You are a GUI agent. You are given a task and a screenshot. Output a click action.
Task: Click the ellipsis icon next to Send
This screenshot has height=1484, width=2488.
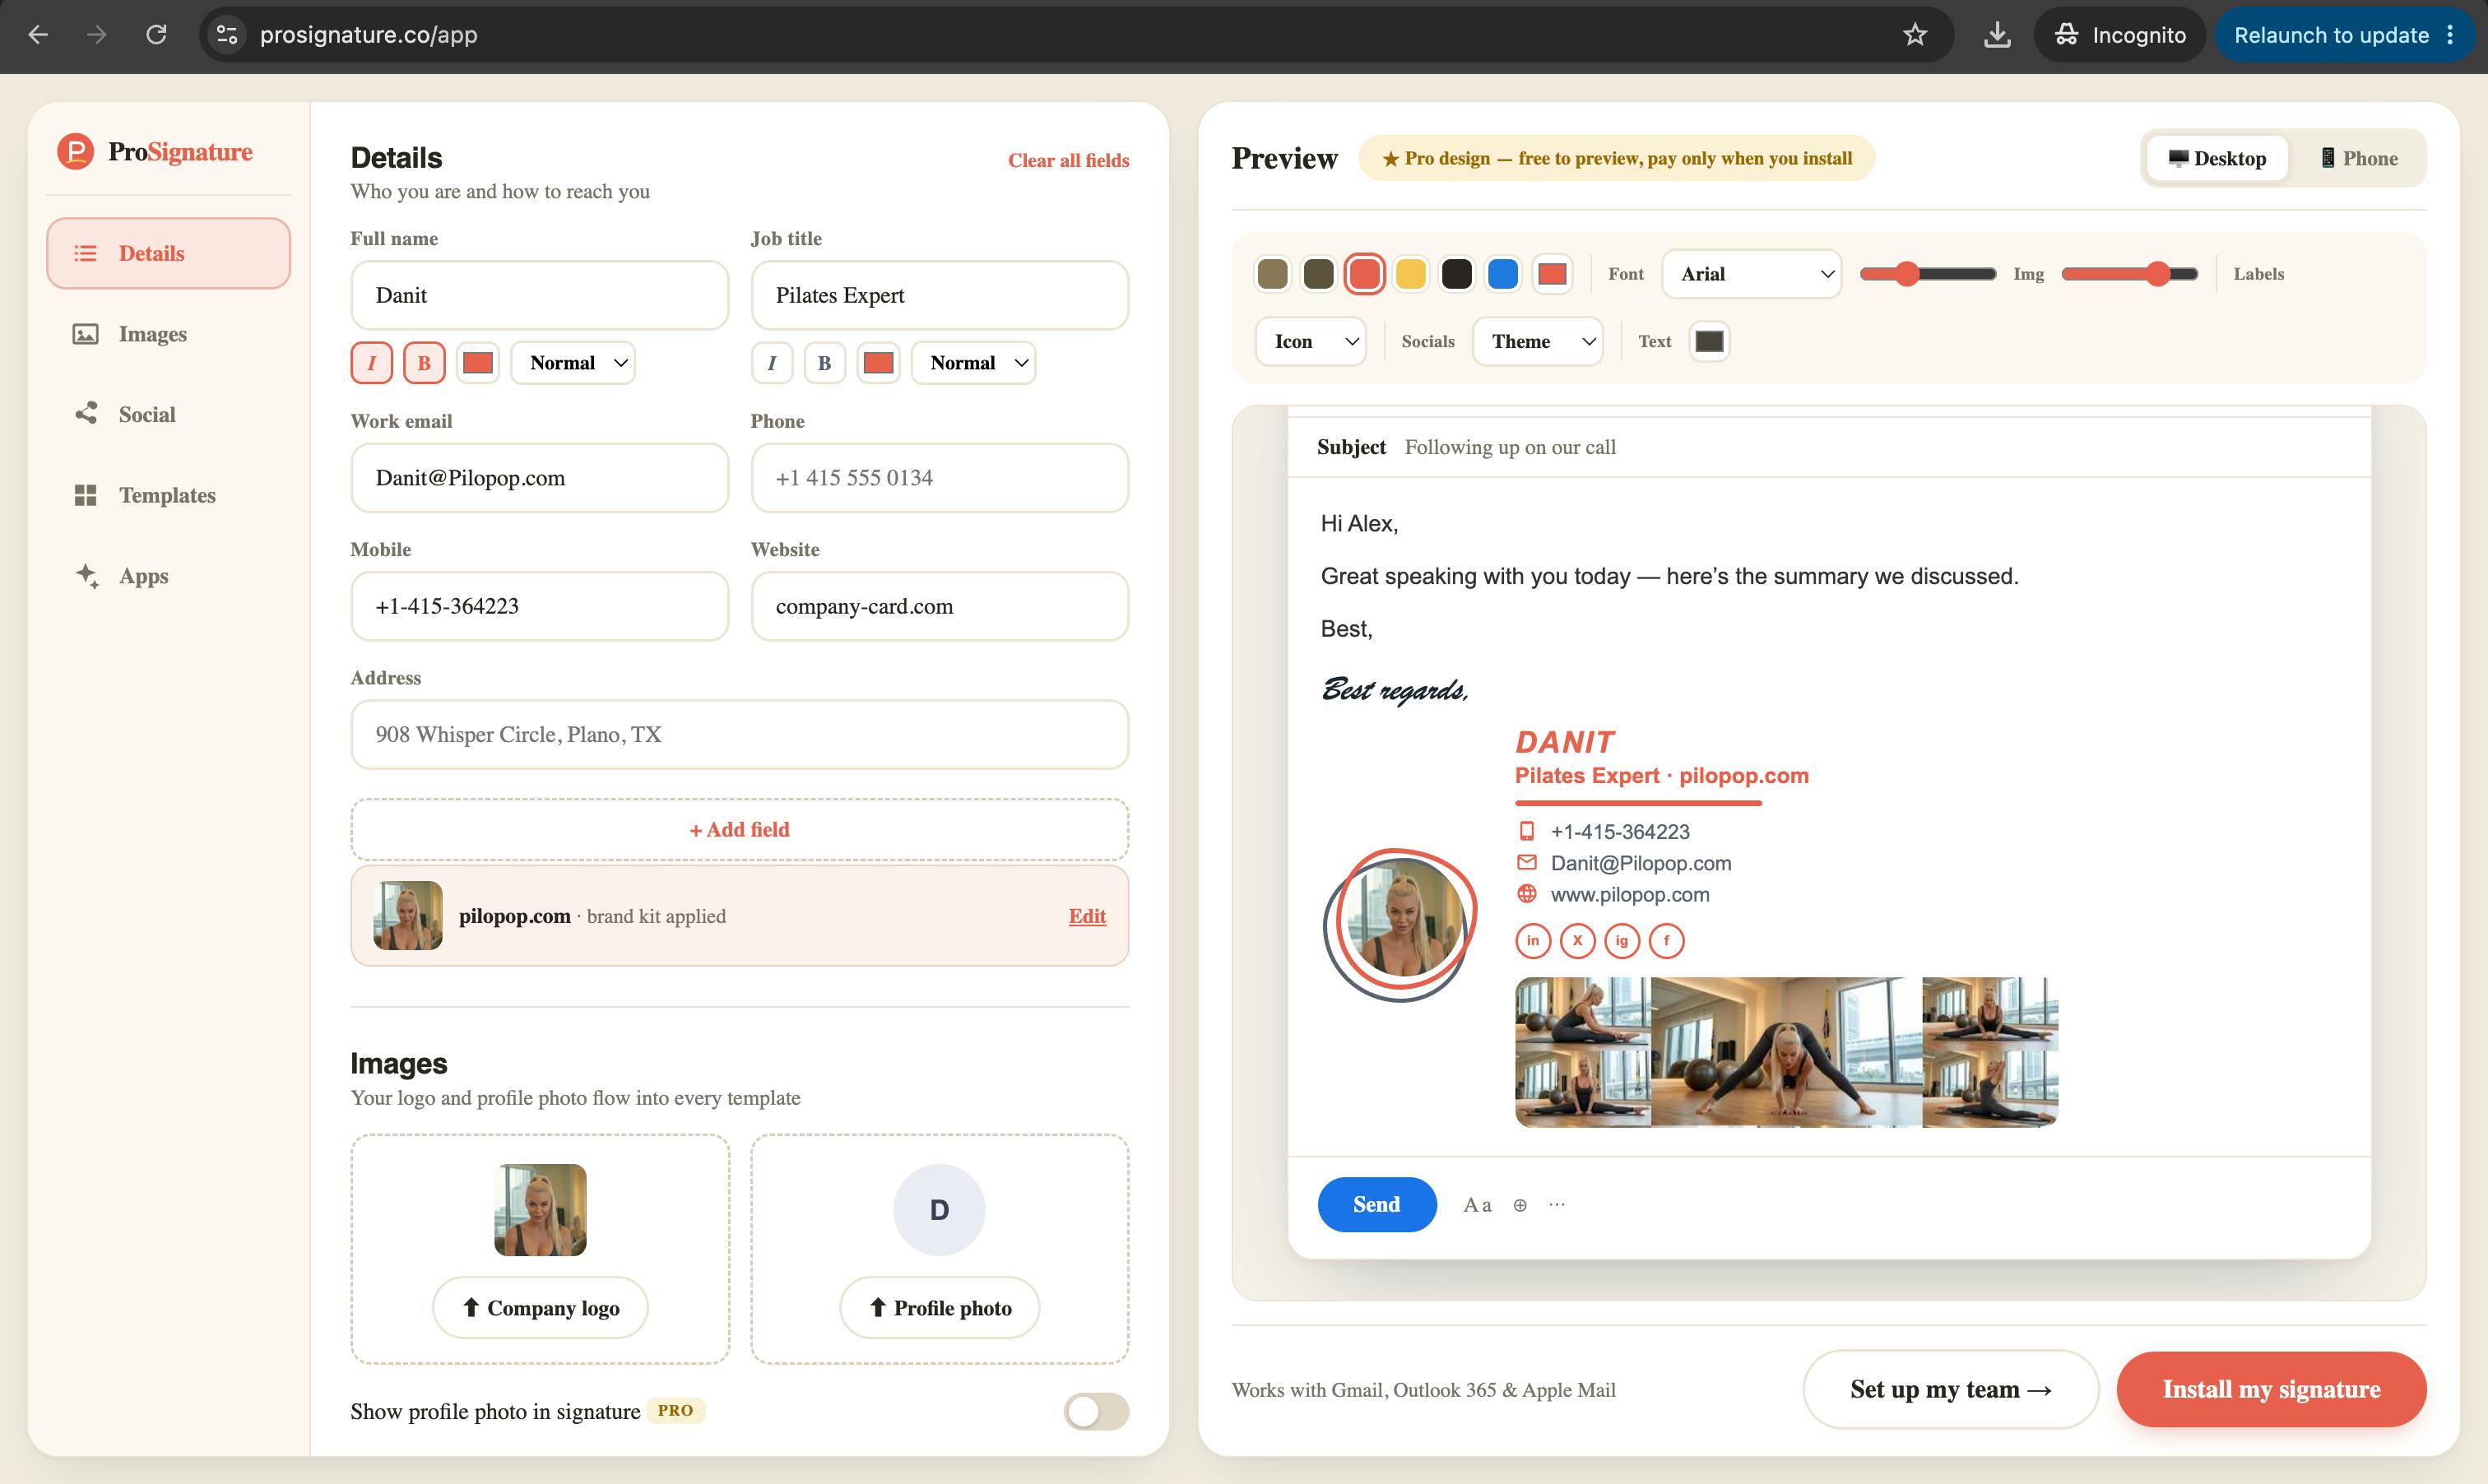pyautogui.click(x=1557, y=1205)
